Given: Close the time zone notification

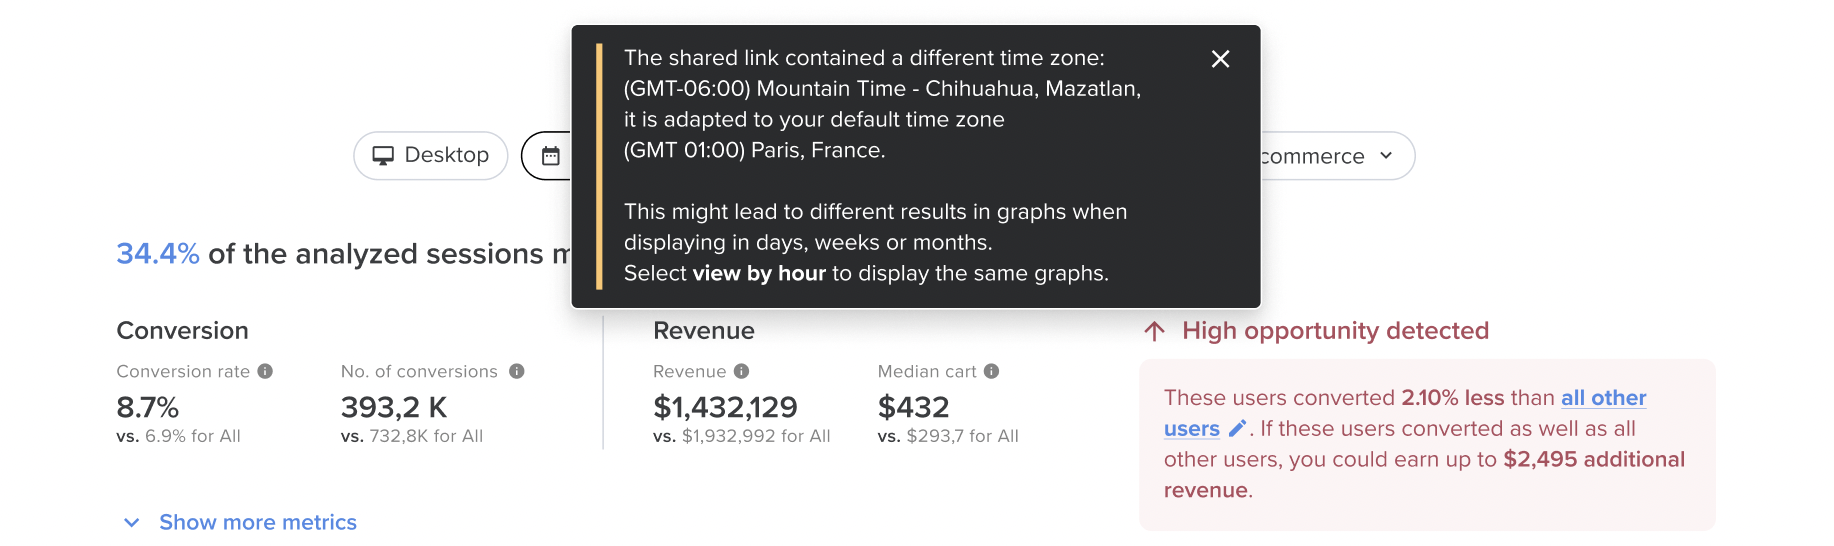Looking at the screenshot, I should click(1220, 59).
